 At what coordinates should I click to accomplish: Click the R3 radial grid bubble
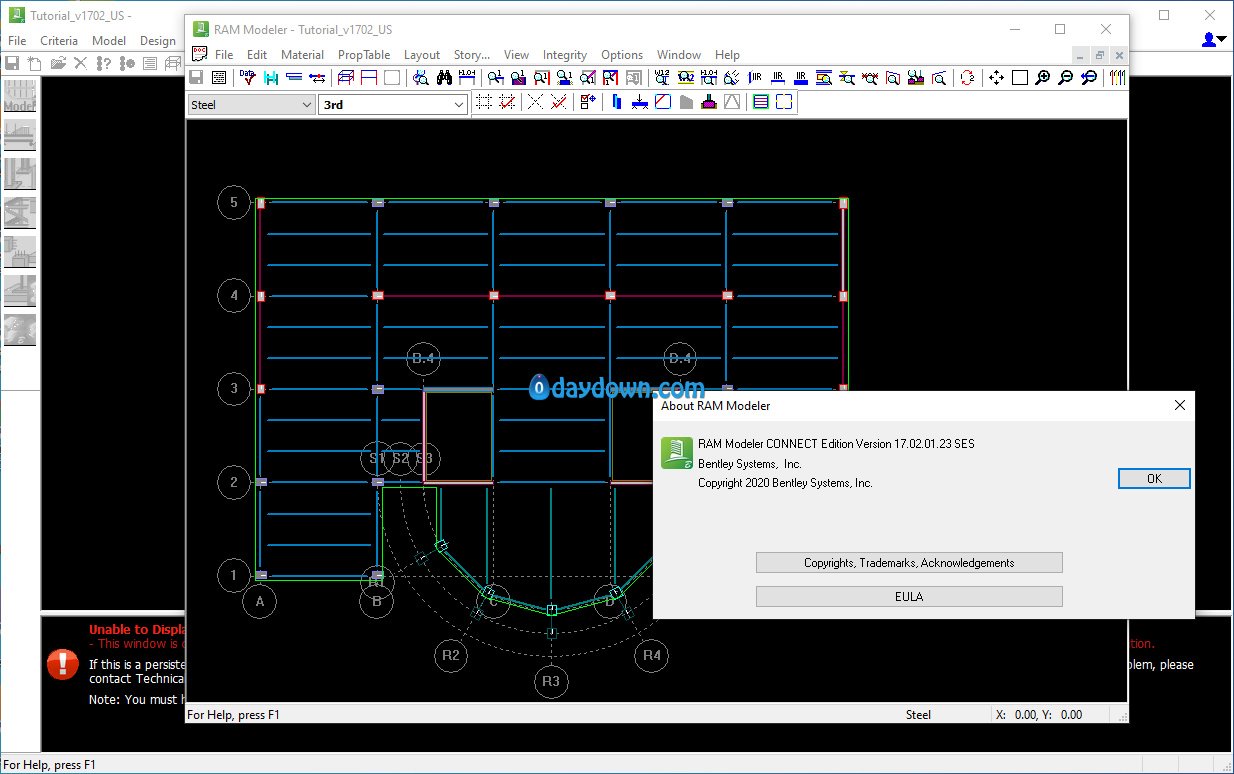pos(551,682)
